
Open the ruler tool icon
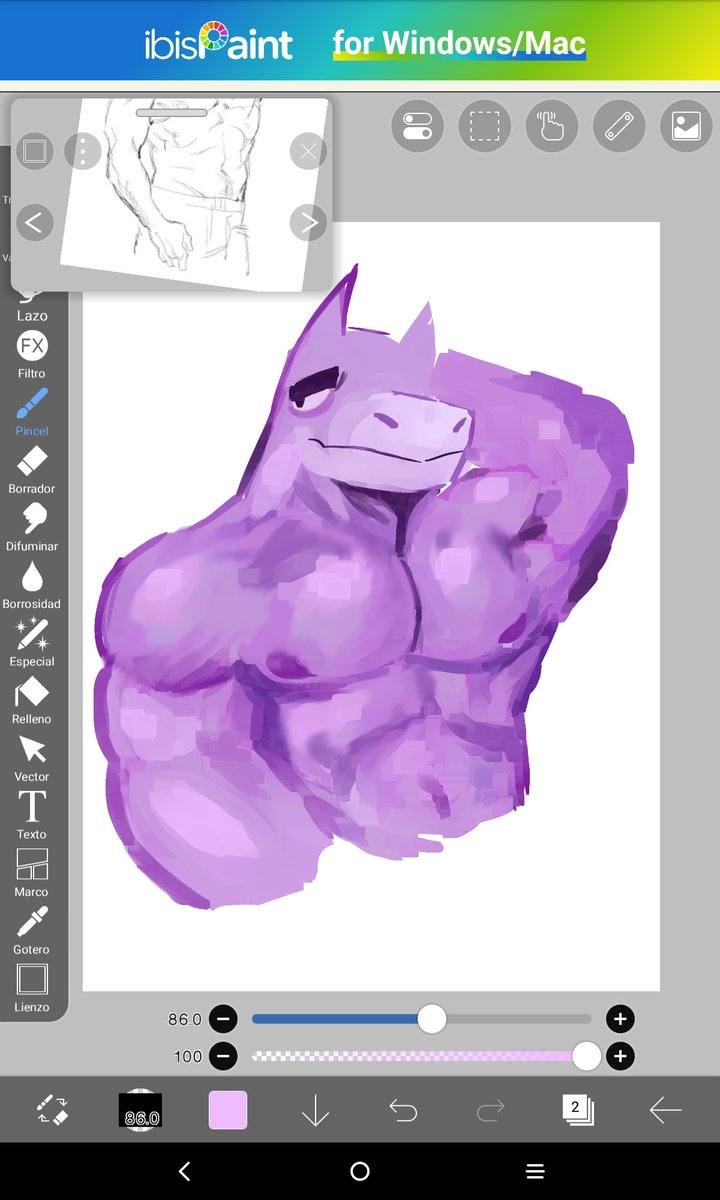coord(619,126)
